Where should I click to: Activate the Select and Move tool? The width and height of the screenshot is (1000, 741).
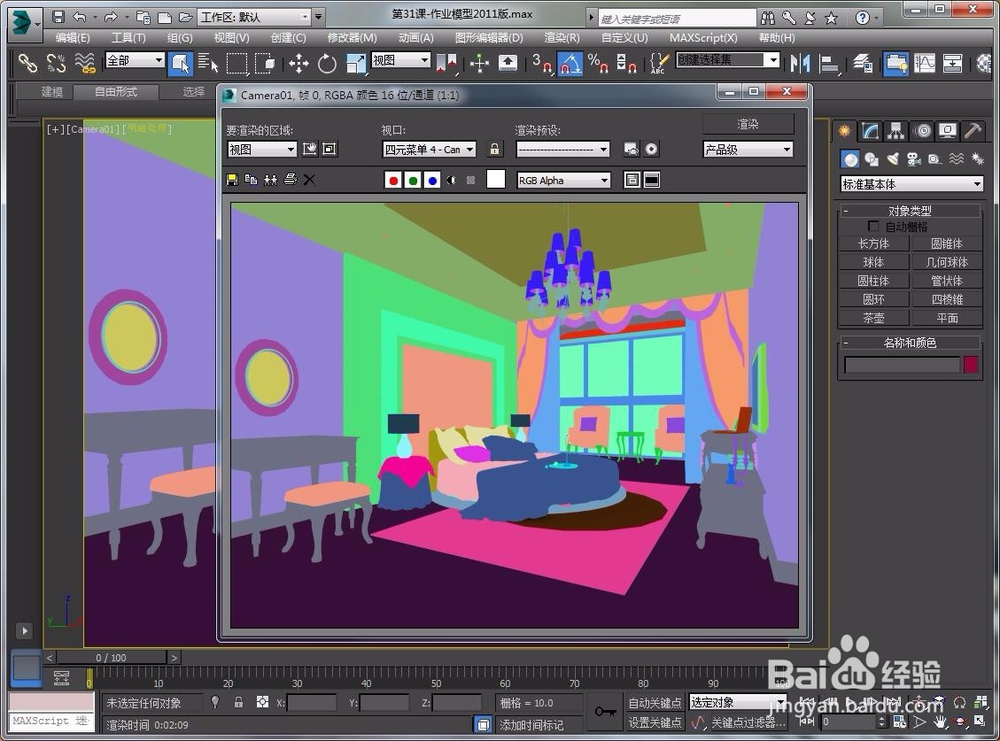[x=298, y=63]
